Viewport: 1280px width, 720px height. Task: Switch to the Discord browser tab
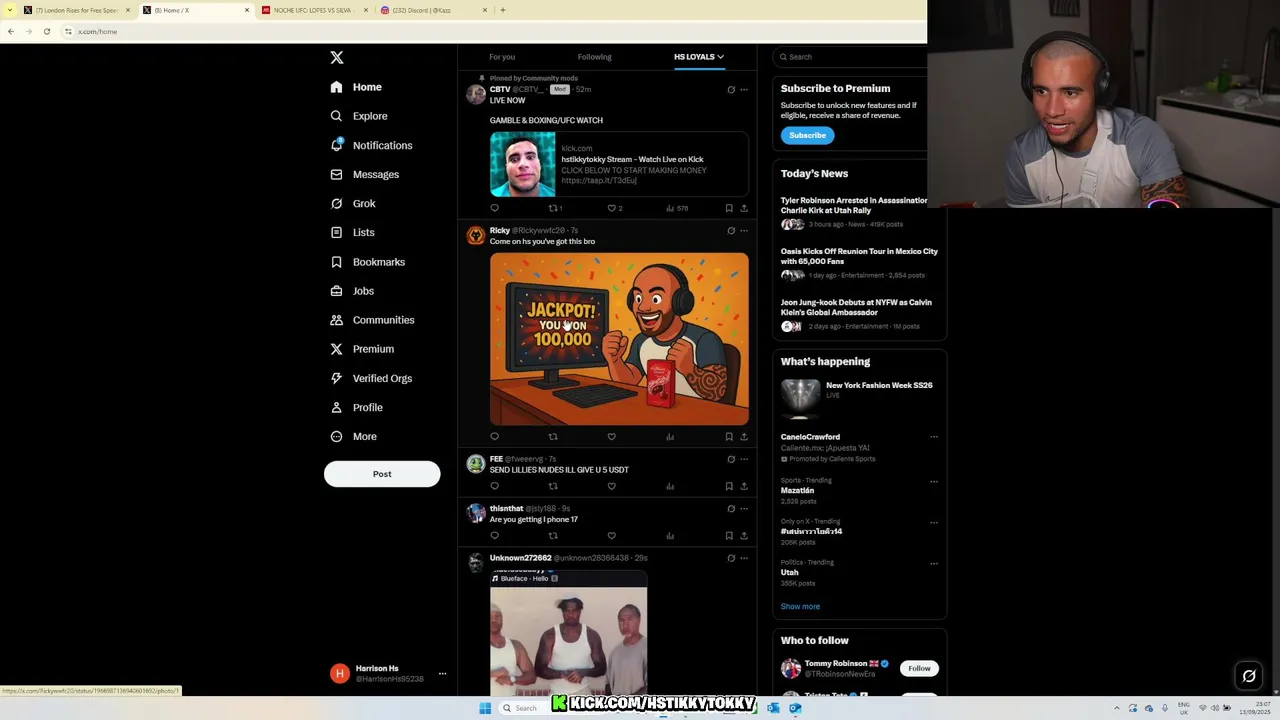point(435,10)
